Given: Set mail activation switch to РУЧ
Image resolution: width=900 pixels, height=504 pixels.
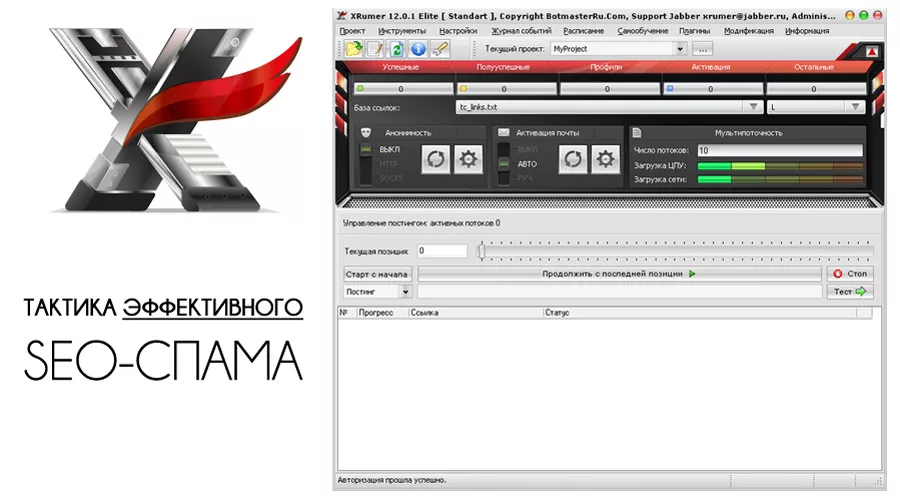Looking at the screenshot, I should [525, 178].
